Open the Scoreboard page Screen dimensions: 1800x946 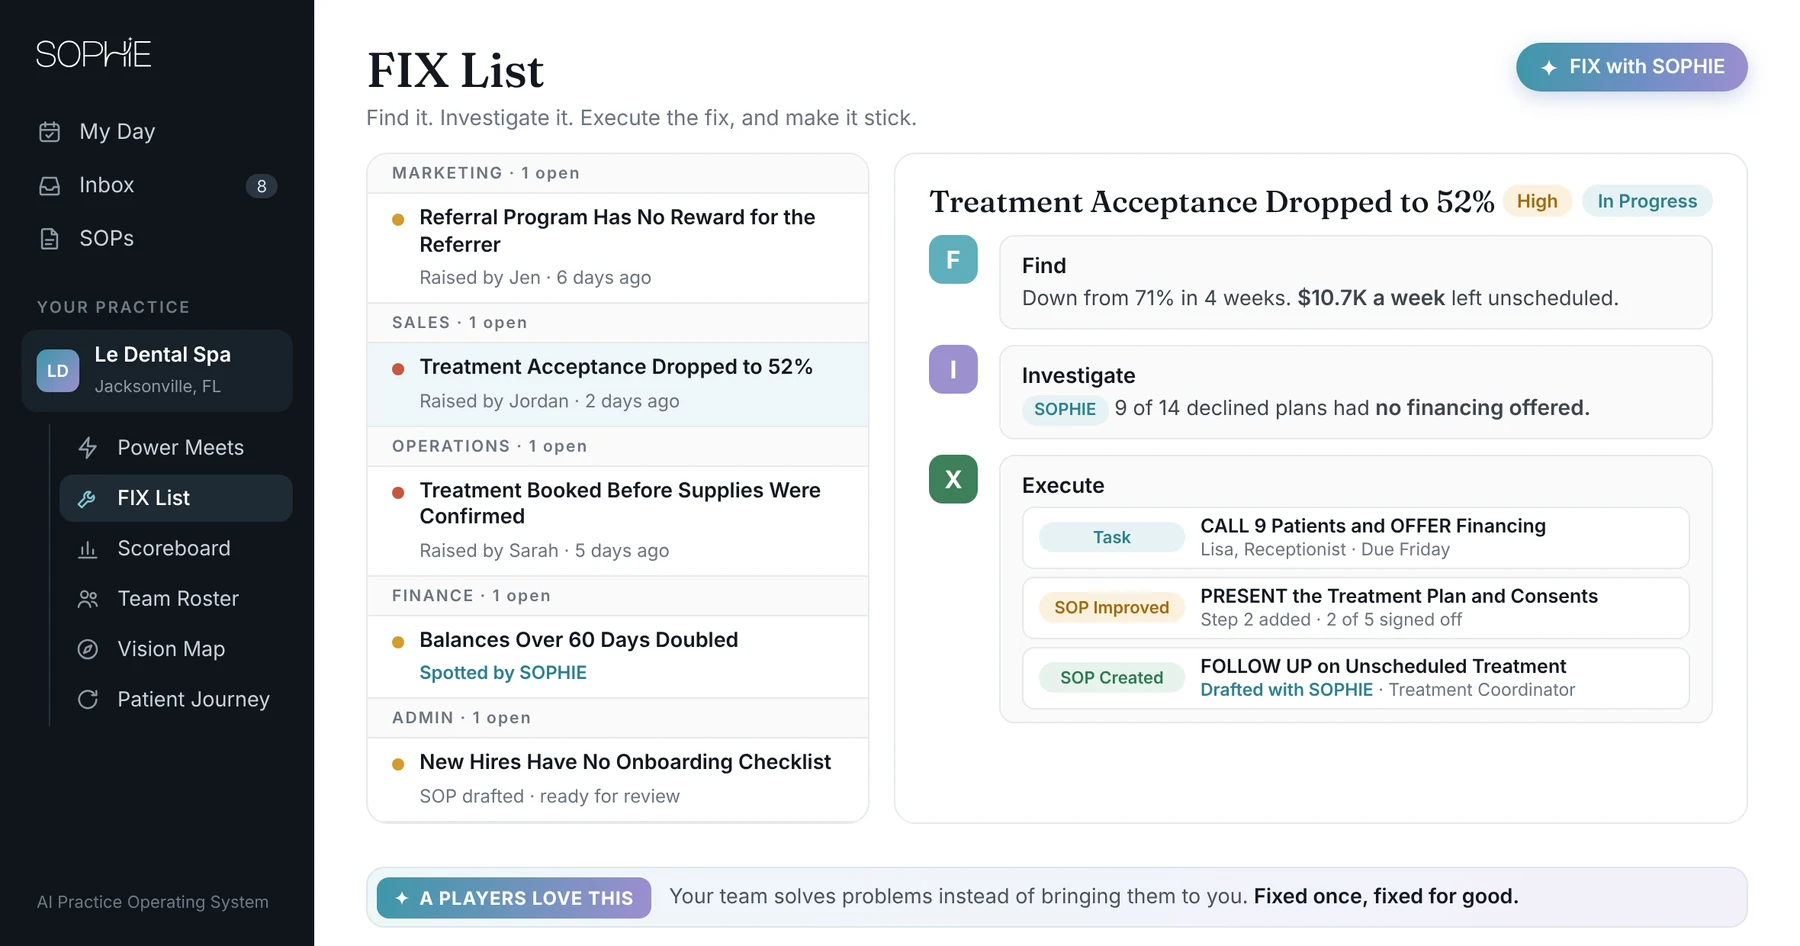176,549
